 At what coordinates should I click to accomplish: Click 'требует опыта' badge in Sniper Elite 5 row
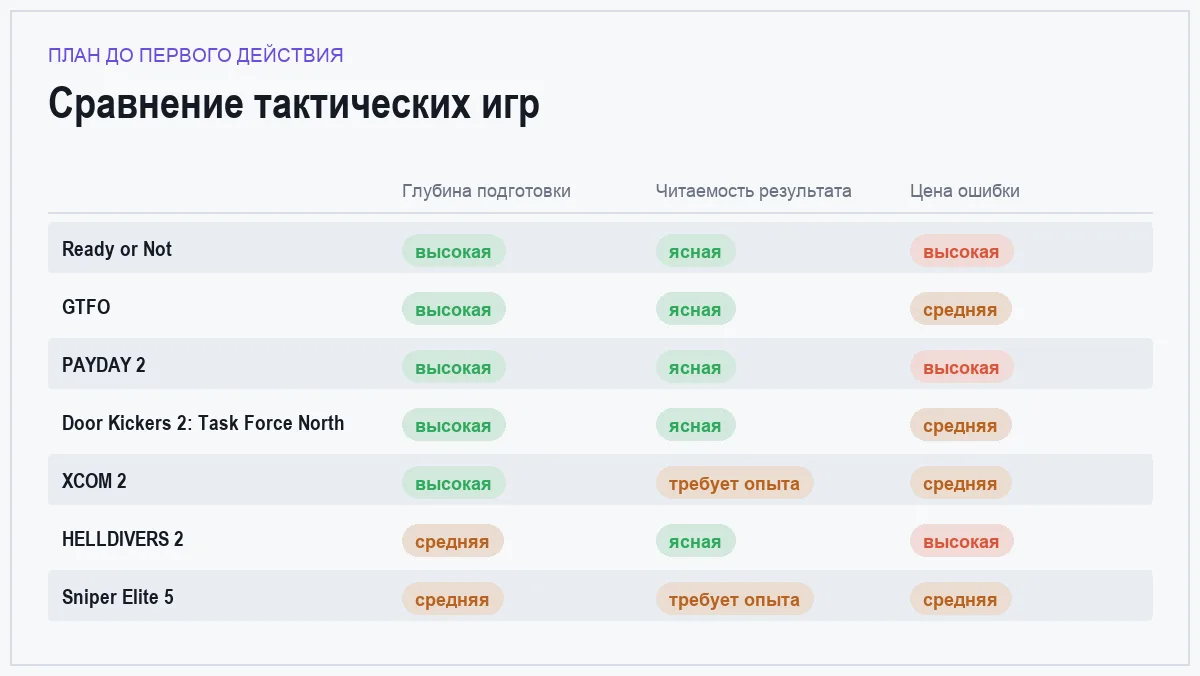[x=735, y=599]
